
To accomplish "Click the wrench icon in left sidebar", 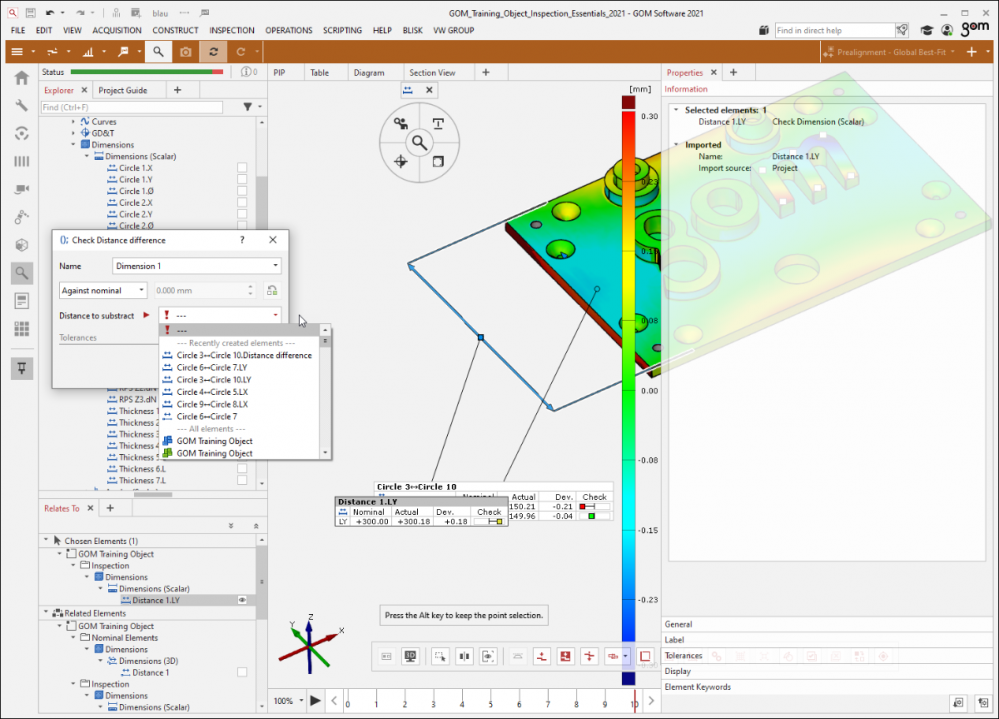I will (x=21, y=105).
